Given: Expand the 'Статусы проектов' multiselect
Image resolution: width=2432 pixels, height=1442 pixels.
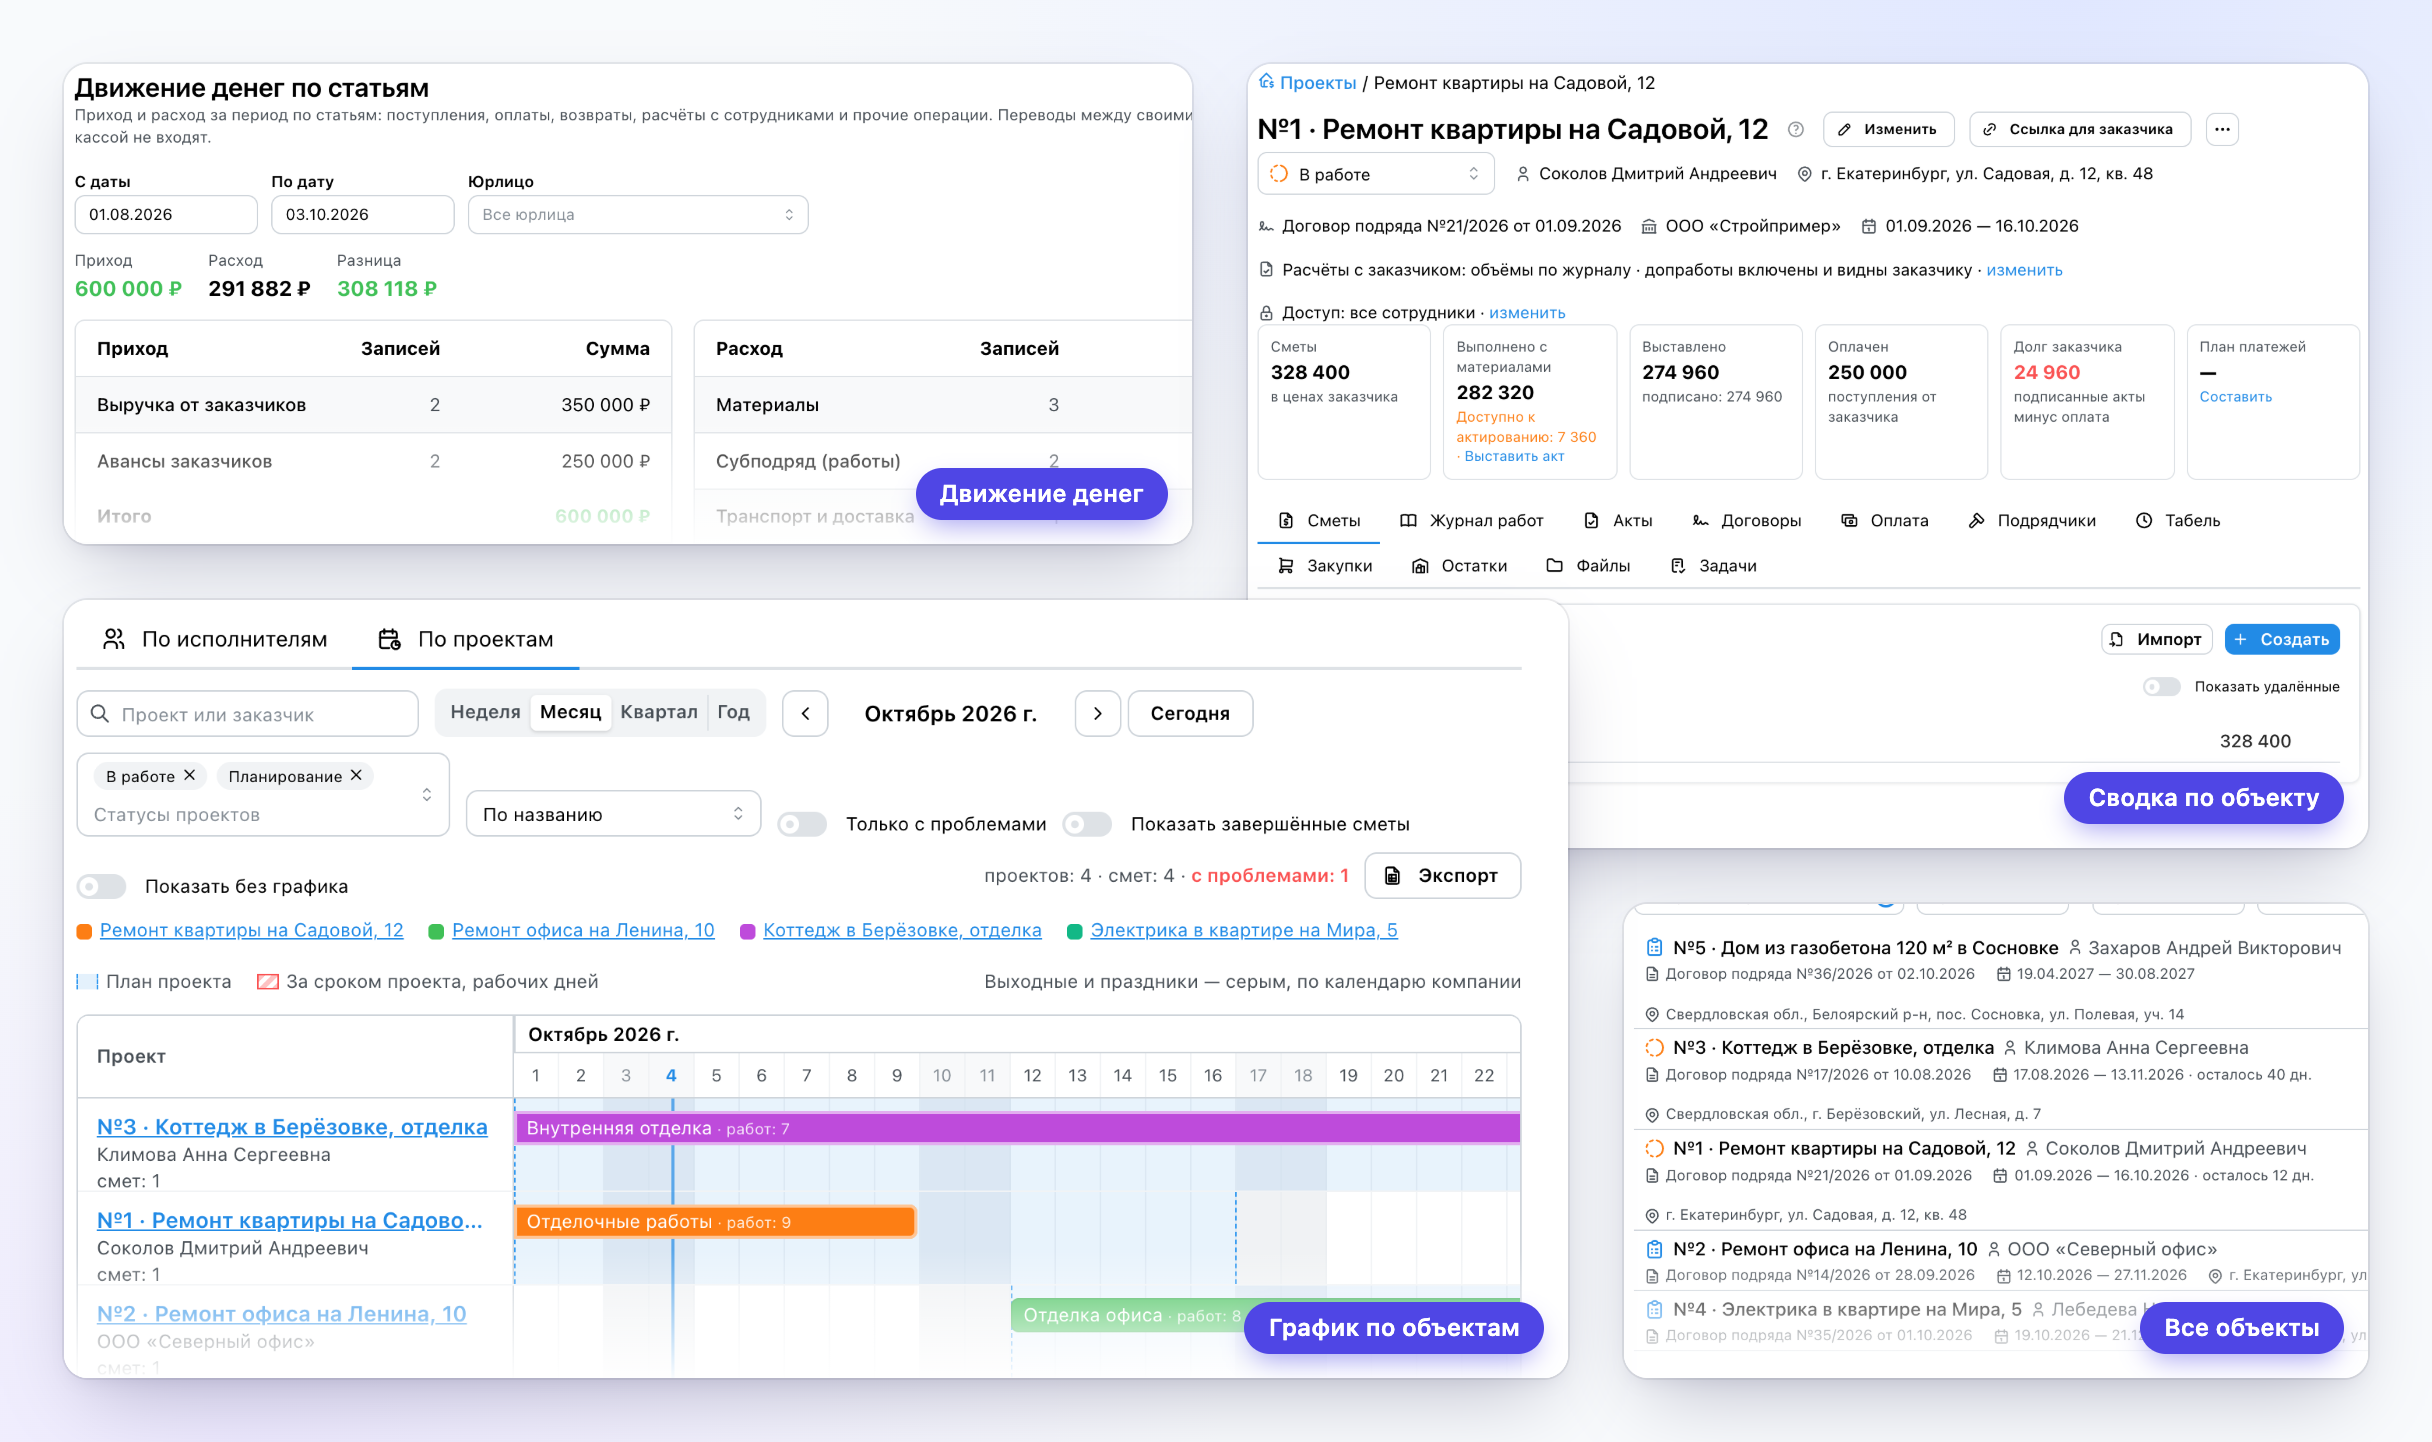Looking at the screenshot, I should [x=263, y=795].
